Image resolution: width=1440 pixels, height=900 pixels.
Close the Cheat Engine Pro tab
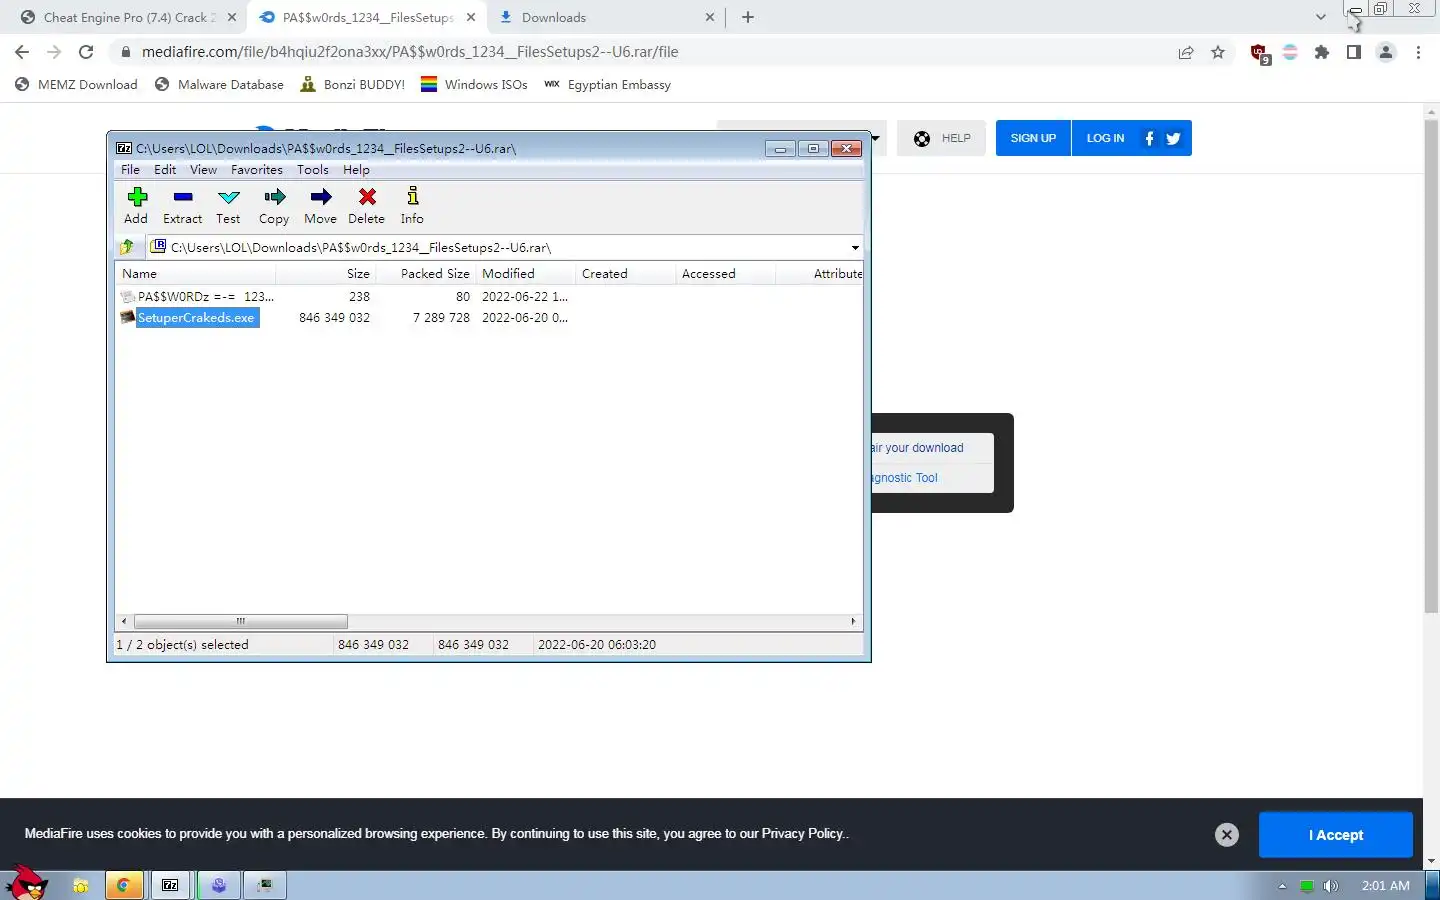(x=232, y=17)
